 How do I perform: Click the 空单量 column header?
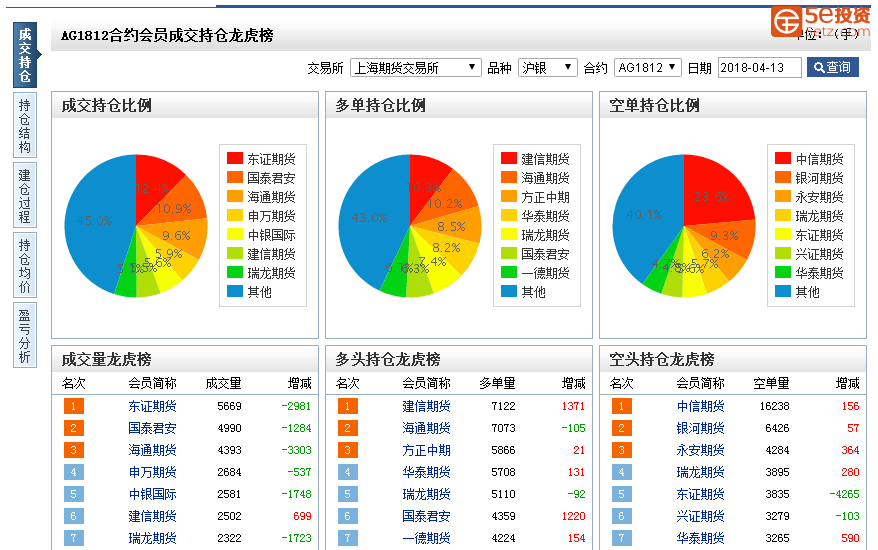771,384
